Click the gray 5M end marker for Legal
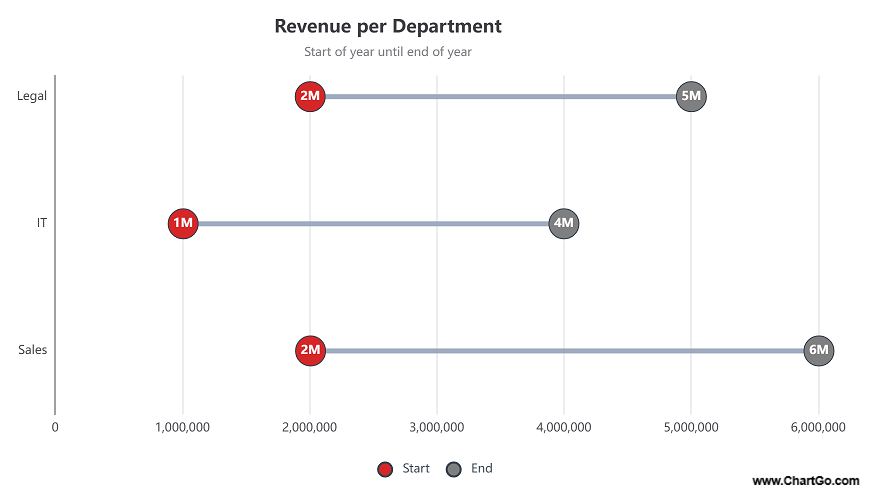 [691, 97]
